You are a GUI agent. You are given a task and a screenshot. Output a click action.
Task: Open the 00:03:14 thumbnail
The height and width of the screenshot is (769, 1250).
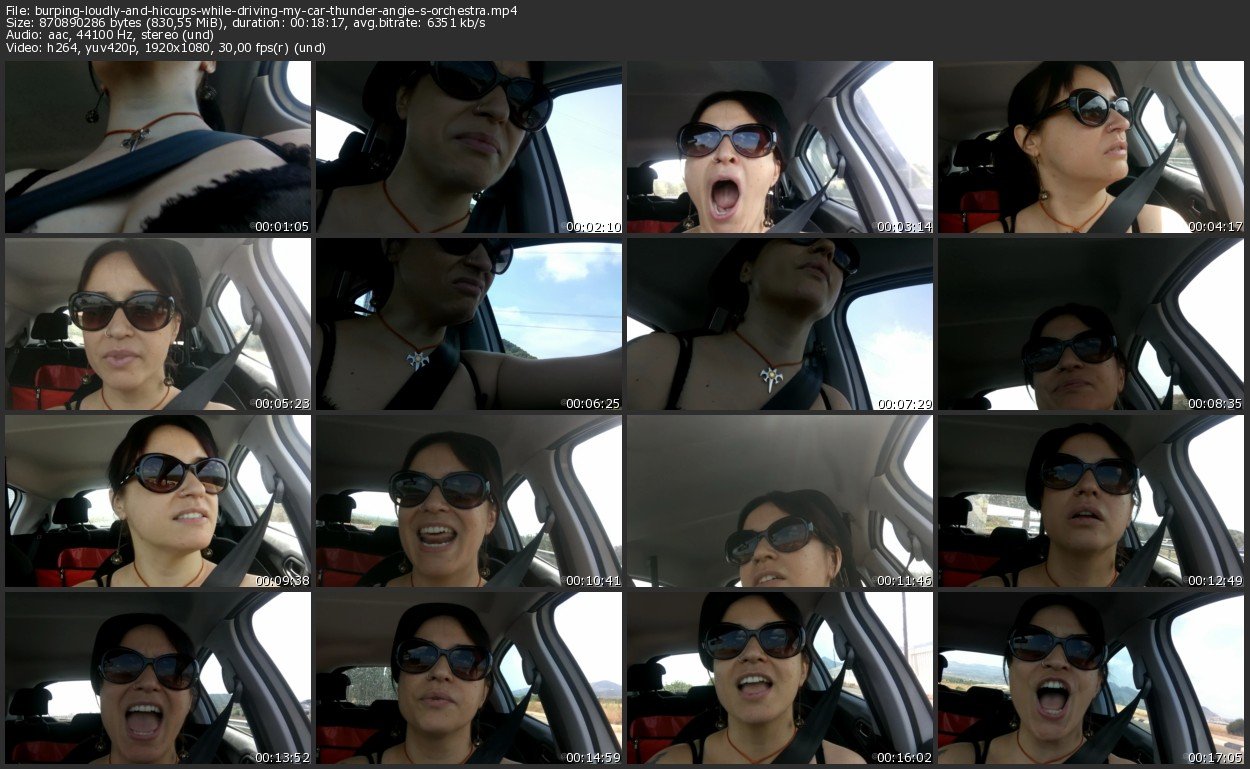(780, 147)
